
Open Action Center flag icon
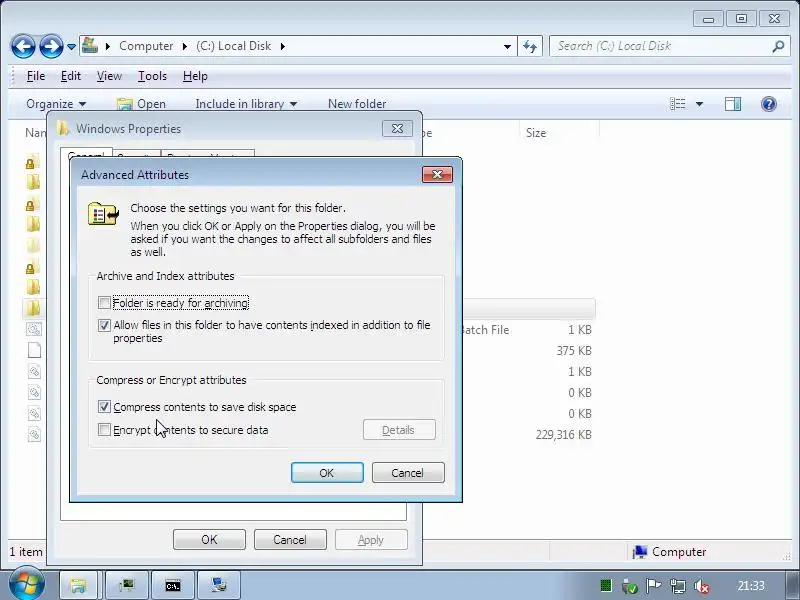[653, 586]
